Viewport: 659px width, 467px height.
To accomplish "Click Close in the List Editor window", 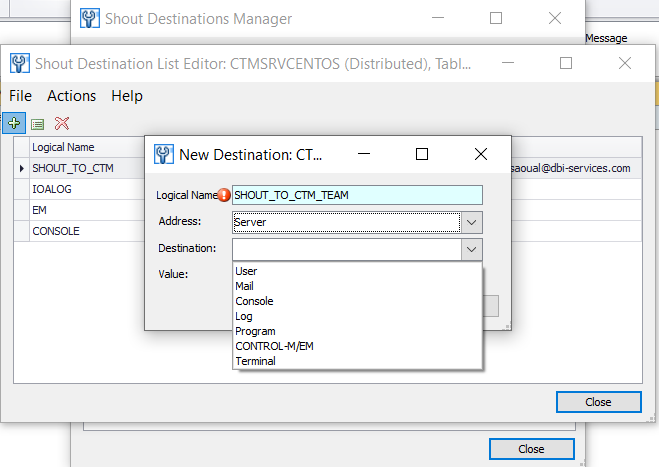I will (x=598, y=402).
